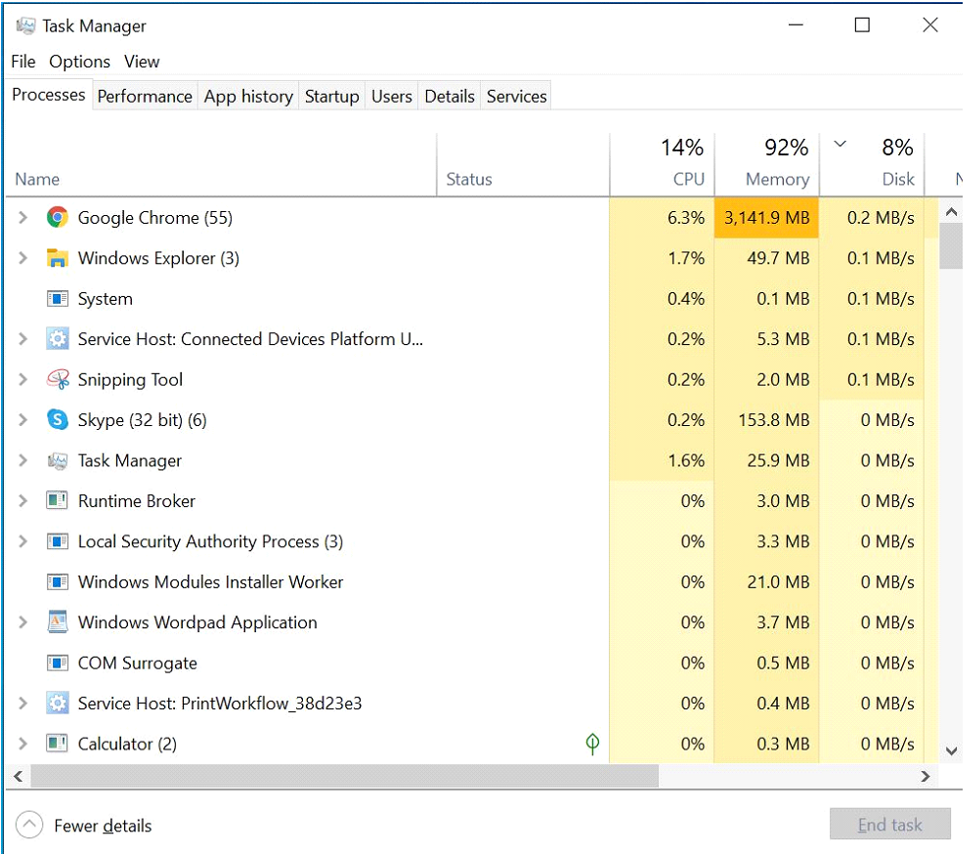
Task: Click the End task button
Action: (x=890, y=824)
